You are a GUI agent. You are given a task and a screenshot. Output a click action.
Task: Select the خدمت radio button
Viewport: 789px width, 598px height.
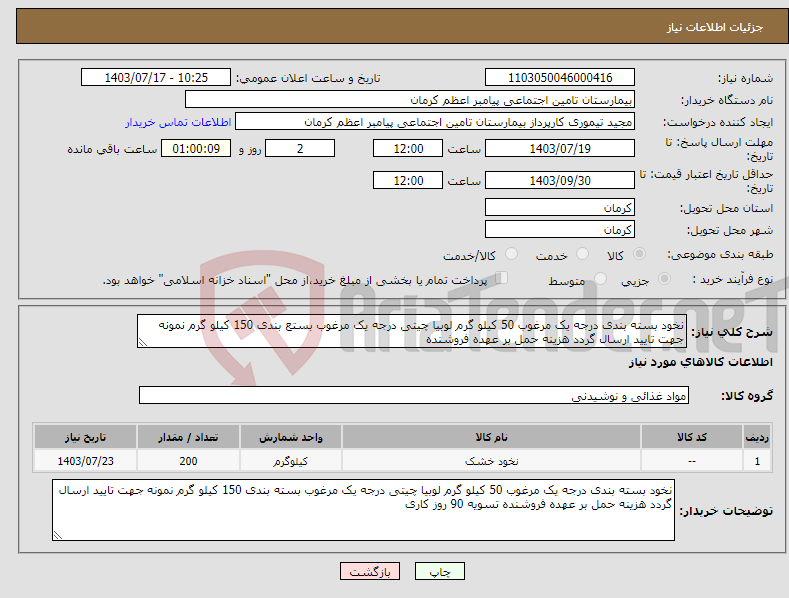582,254
